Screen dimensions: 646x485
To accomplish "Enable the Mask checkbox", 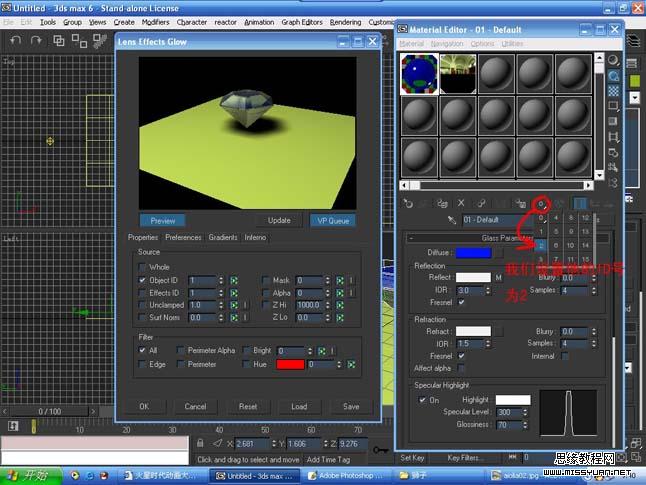I will tap(266, 280).
